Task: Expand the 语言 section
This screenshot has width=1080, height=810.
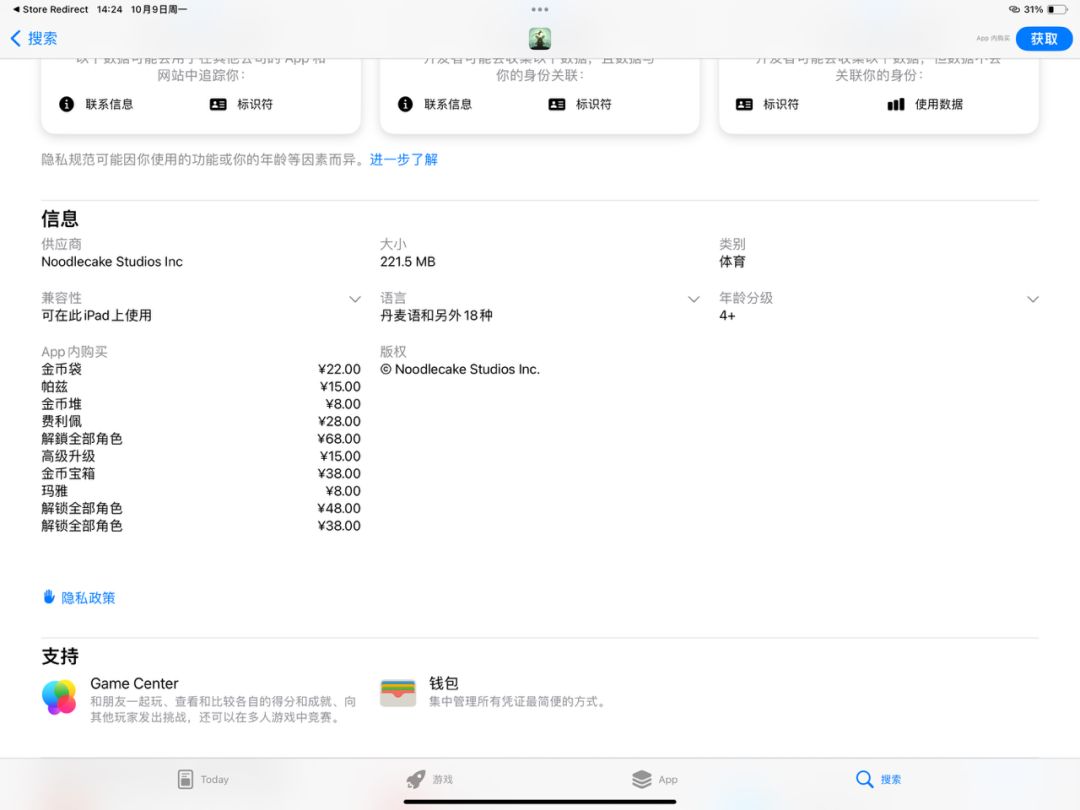Action: coord(694,299)
